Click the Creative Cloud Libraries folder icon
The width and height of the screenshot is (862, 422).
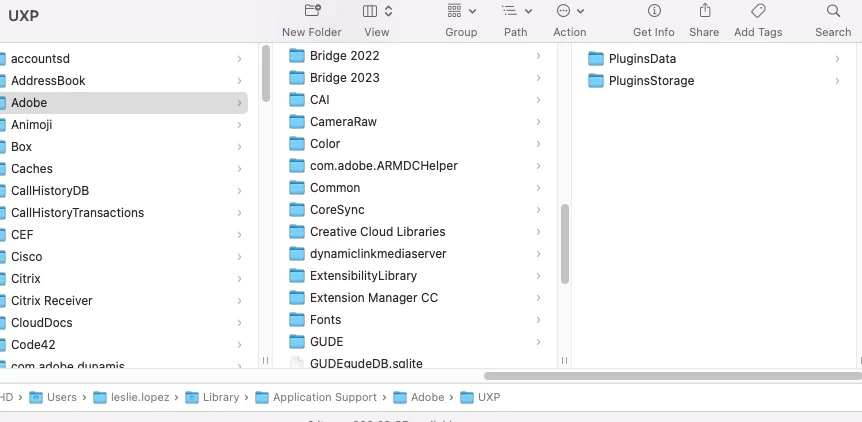pos(297,231)
